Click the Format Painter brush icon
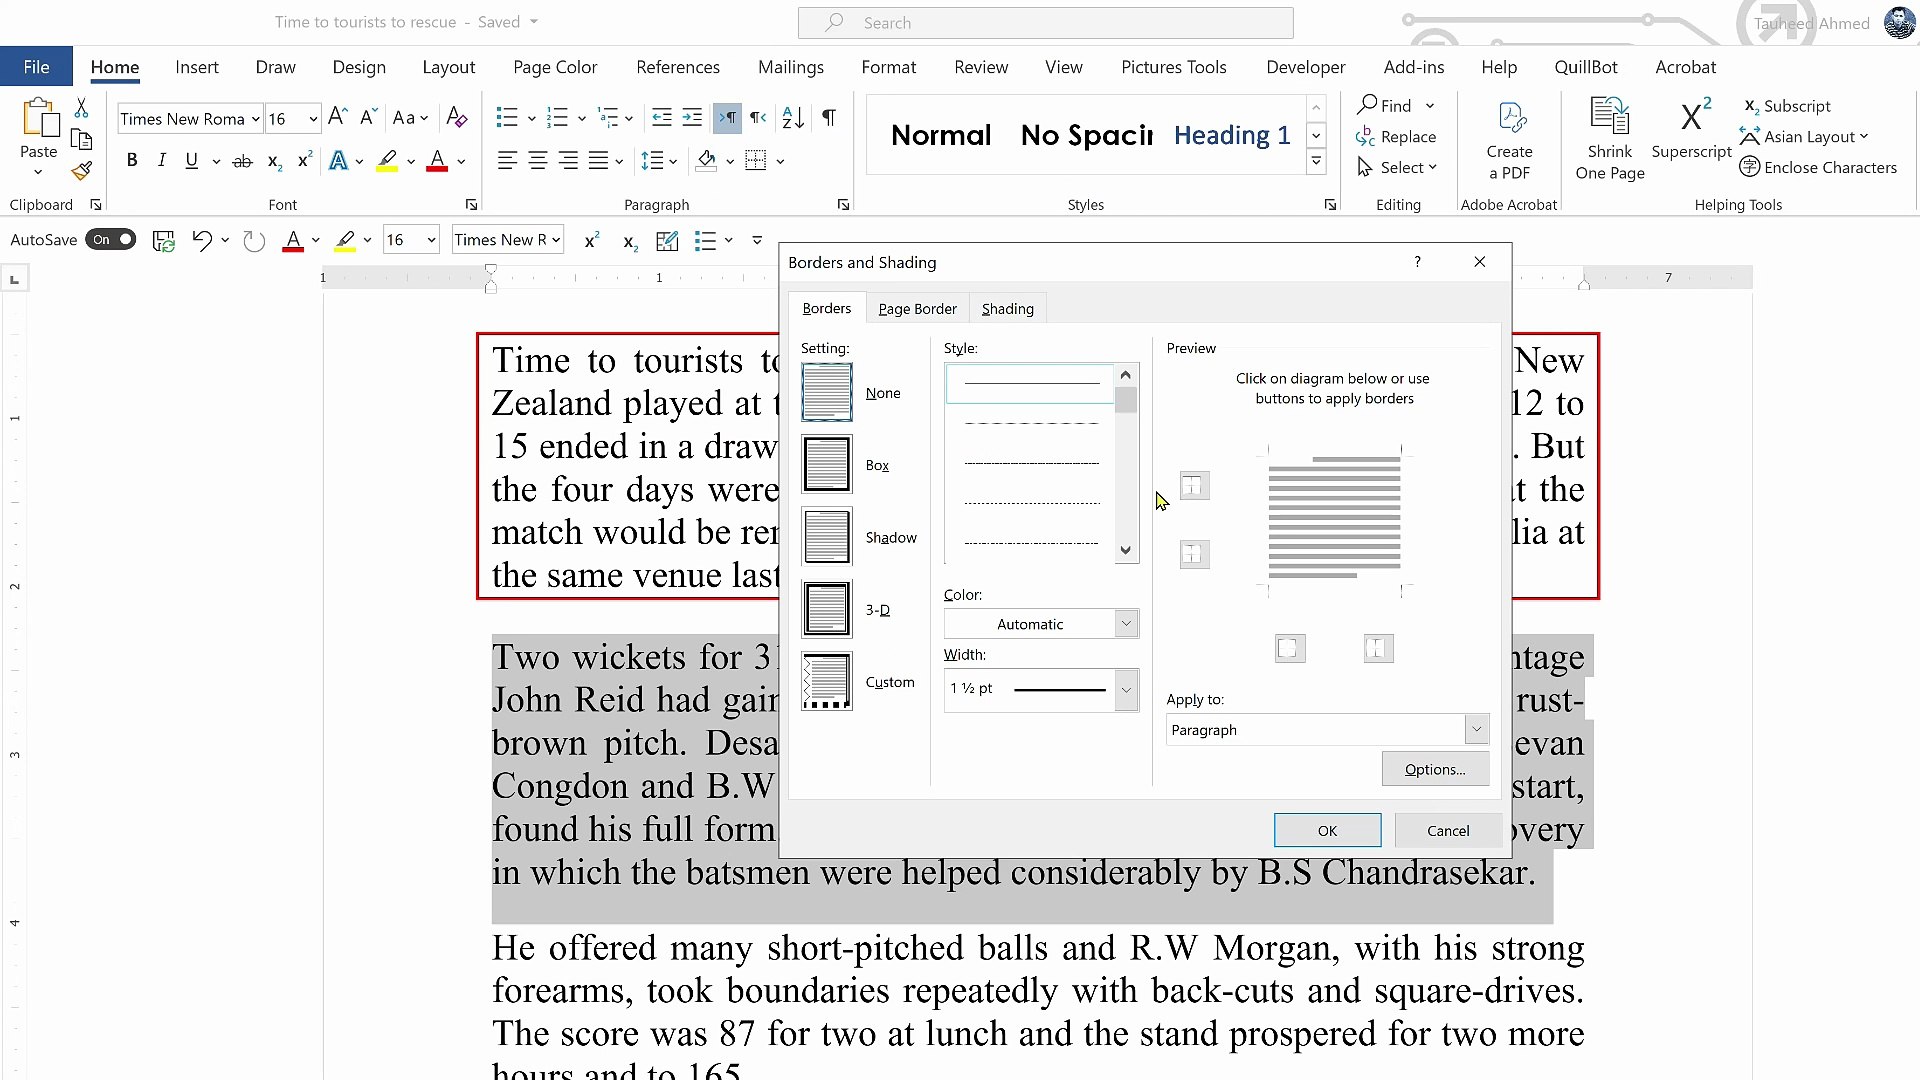This screenshot has height=1080, width=1920. click(82, 172)
